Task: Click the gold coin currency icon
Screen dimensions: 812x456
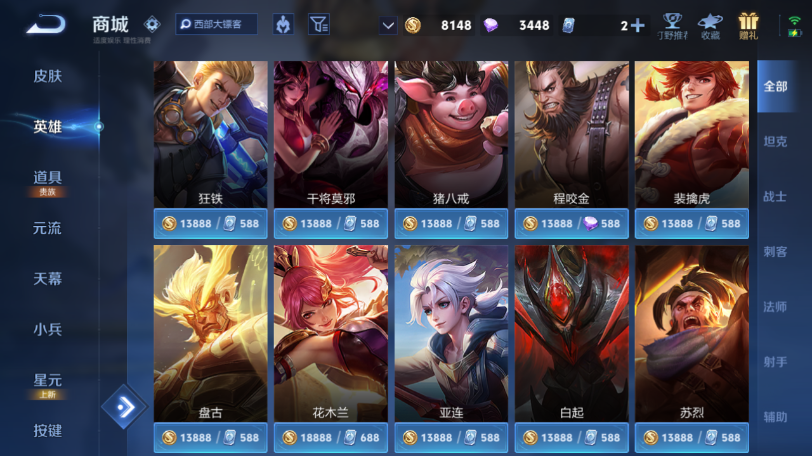Action: [x=413, y=25]
